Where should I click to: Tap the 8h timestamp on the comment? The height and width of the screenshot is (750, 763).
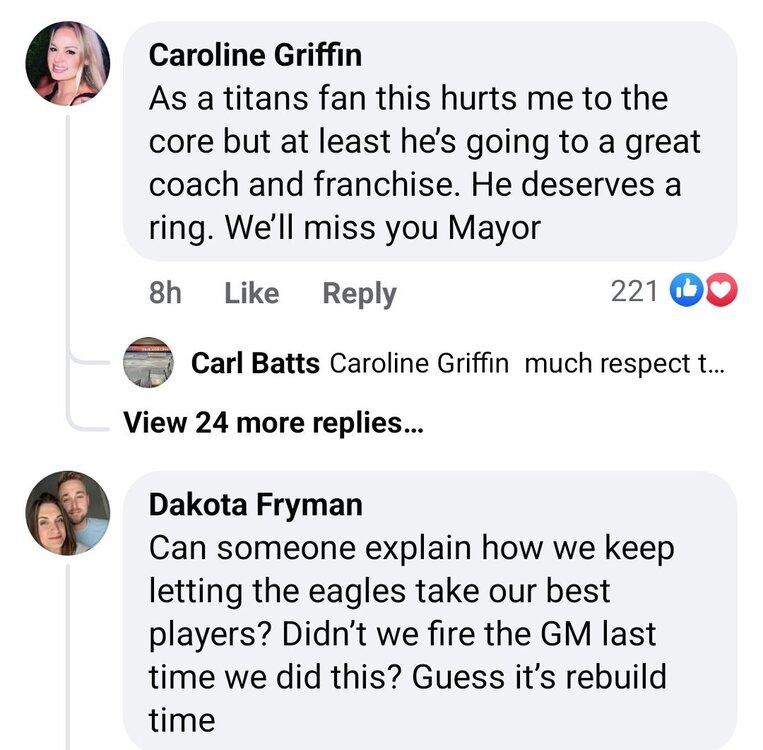[x=164, y=293]
